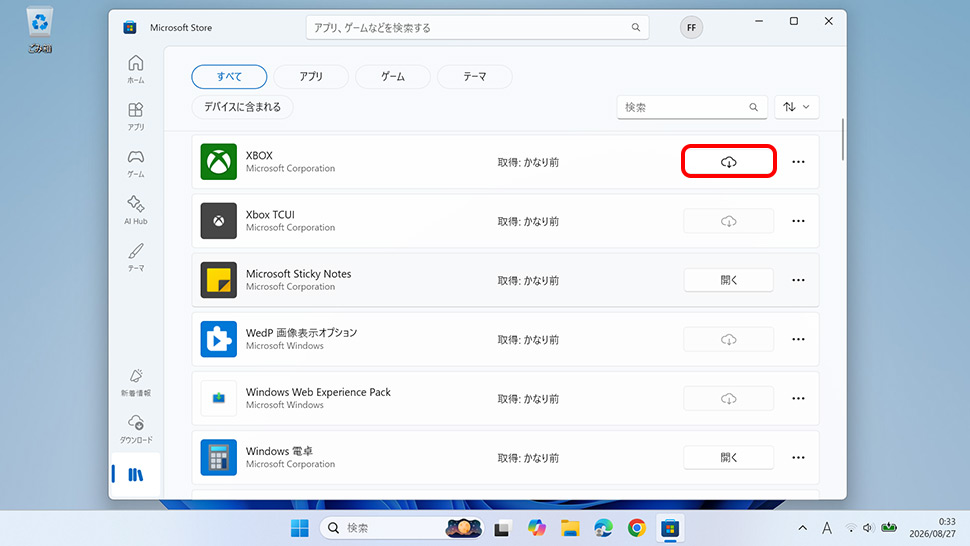Open more options for WedP 画像表示オプション
970x546 pixels.
click(798, 339)
